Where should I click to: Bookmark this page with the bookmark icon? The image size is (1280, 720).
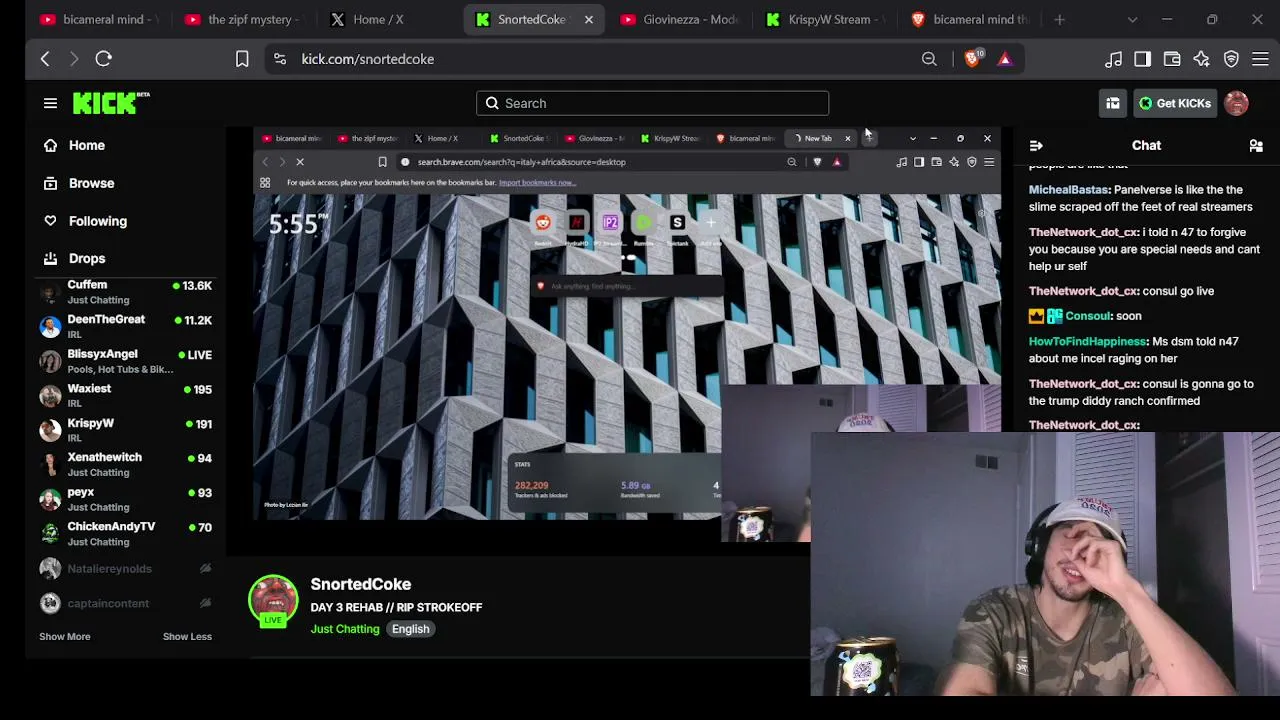point(242,59)
